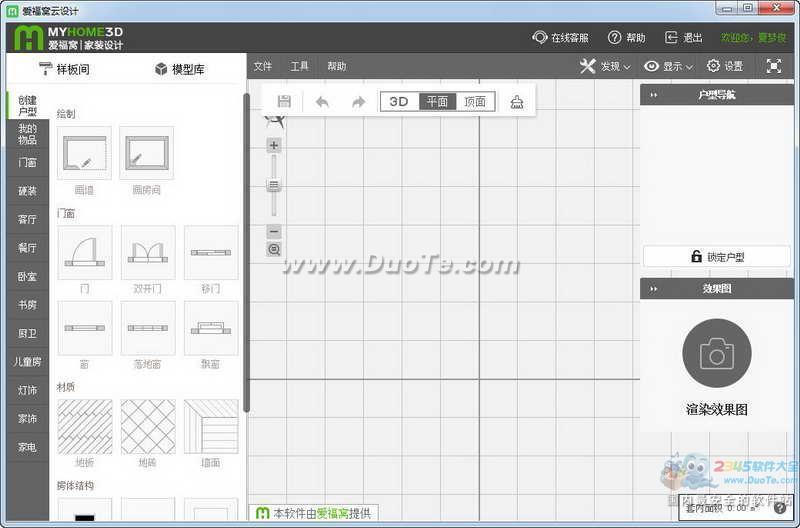Viewport: 800px width, 528px height.
Task: Open 在线客服 online support
Action: pos(560,38)
